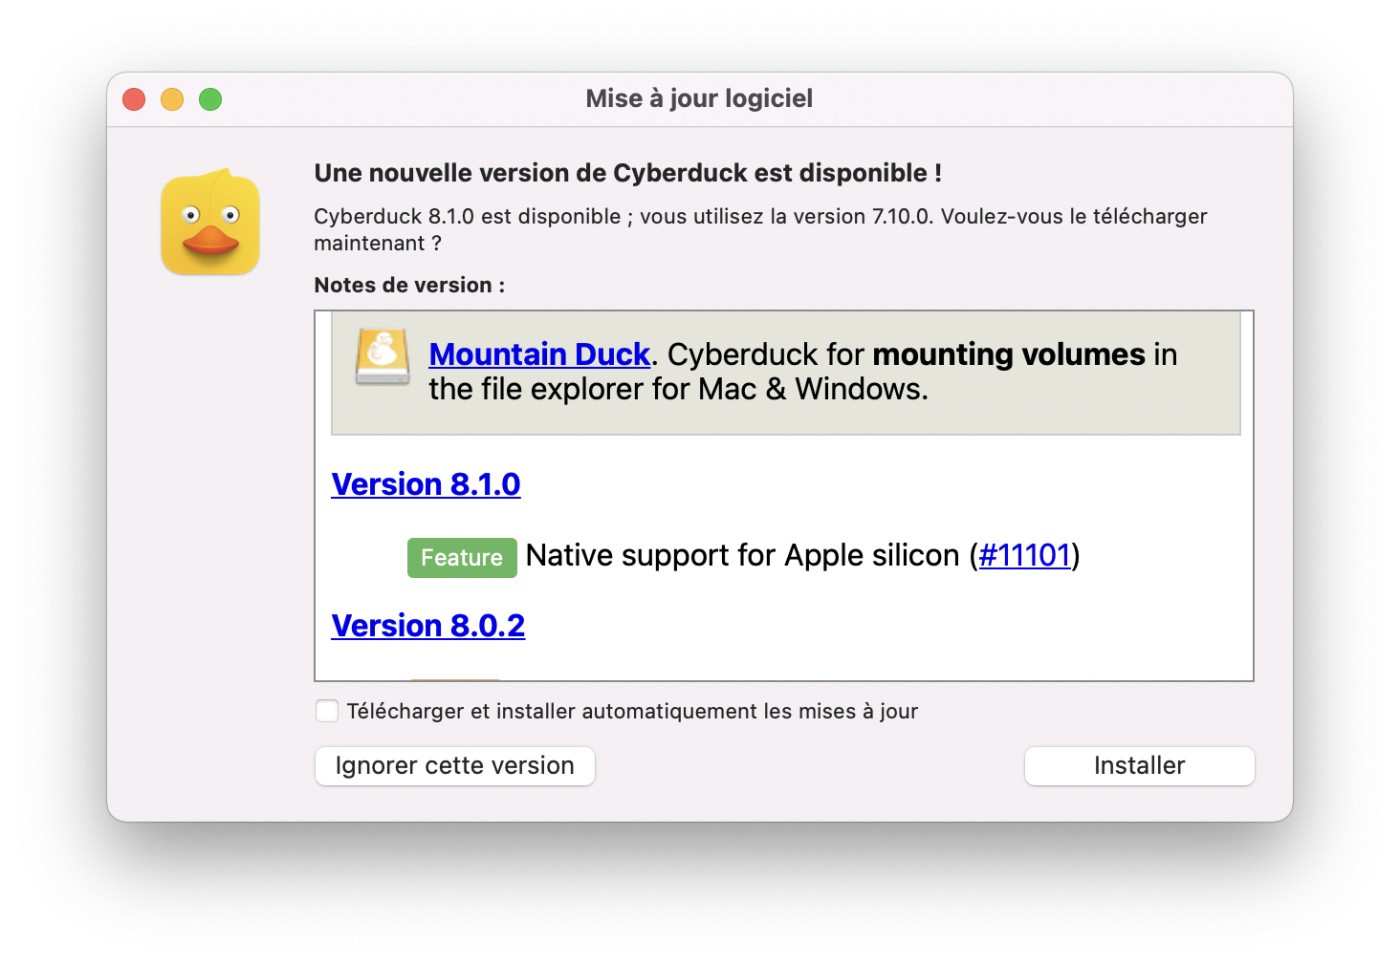1400x963 pixels.
Task: Click the green Feature badge
Action: pos(462,557)
